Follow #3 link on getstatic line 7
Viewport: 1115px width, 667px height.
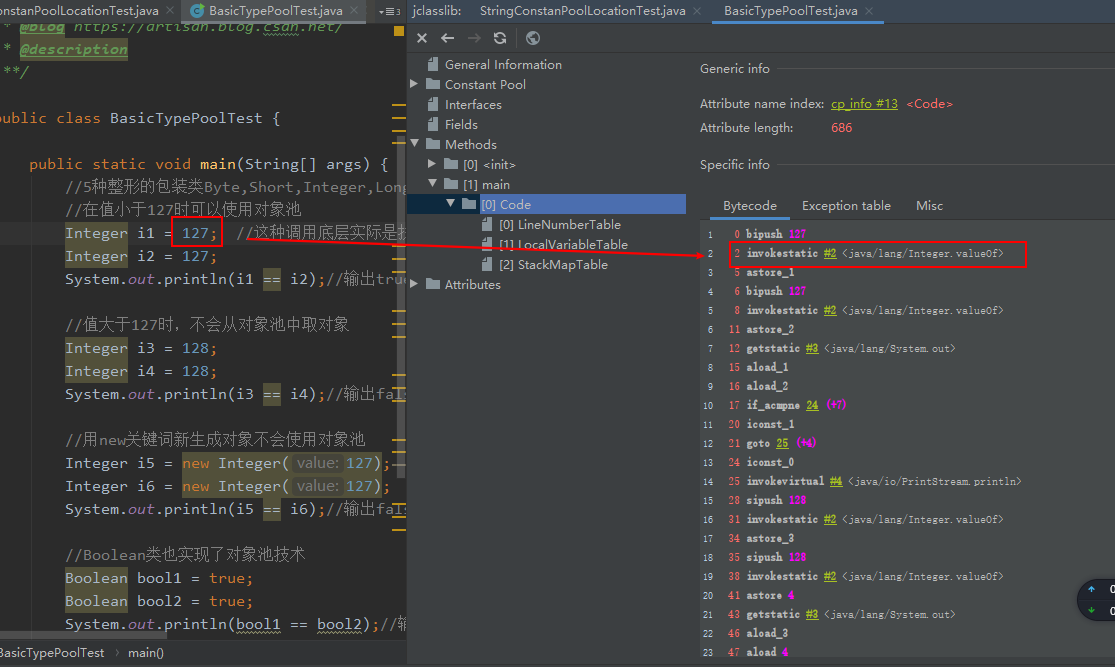(x=811, y=348)
